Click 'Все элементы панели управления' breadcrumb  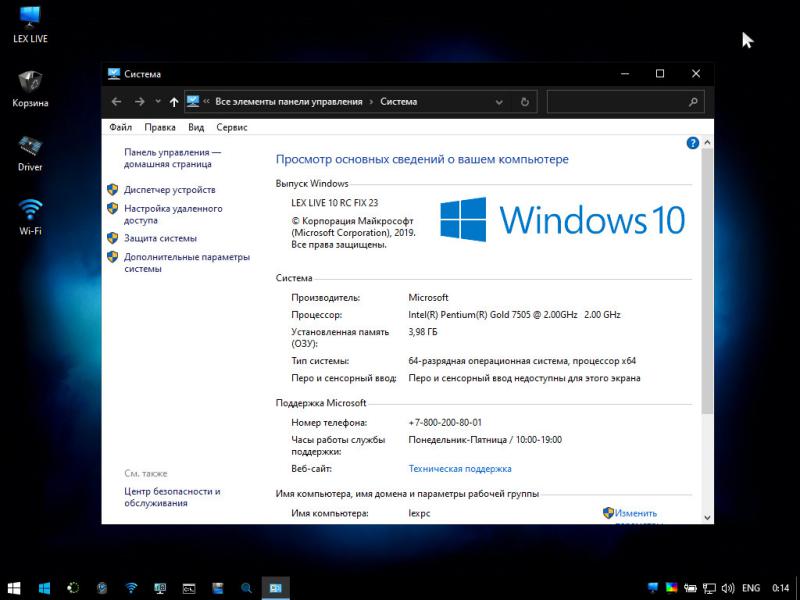(288, 102)
